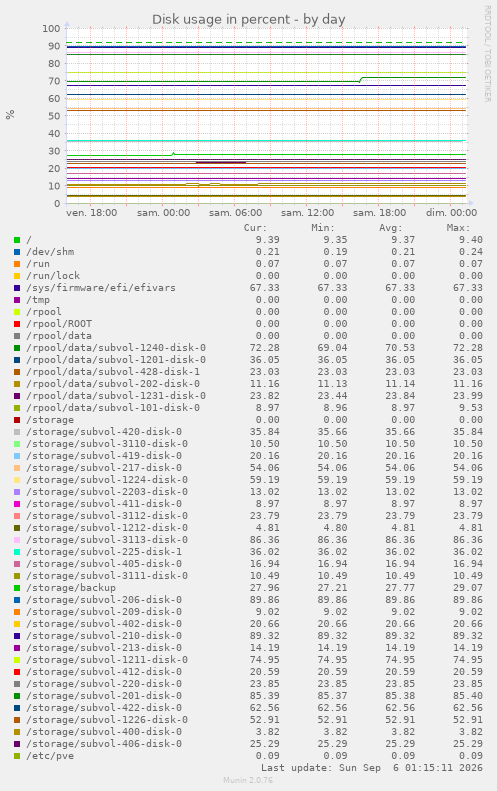
Task: Select /storage/subvol-419-disk-0 label
Action: 104,456
